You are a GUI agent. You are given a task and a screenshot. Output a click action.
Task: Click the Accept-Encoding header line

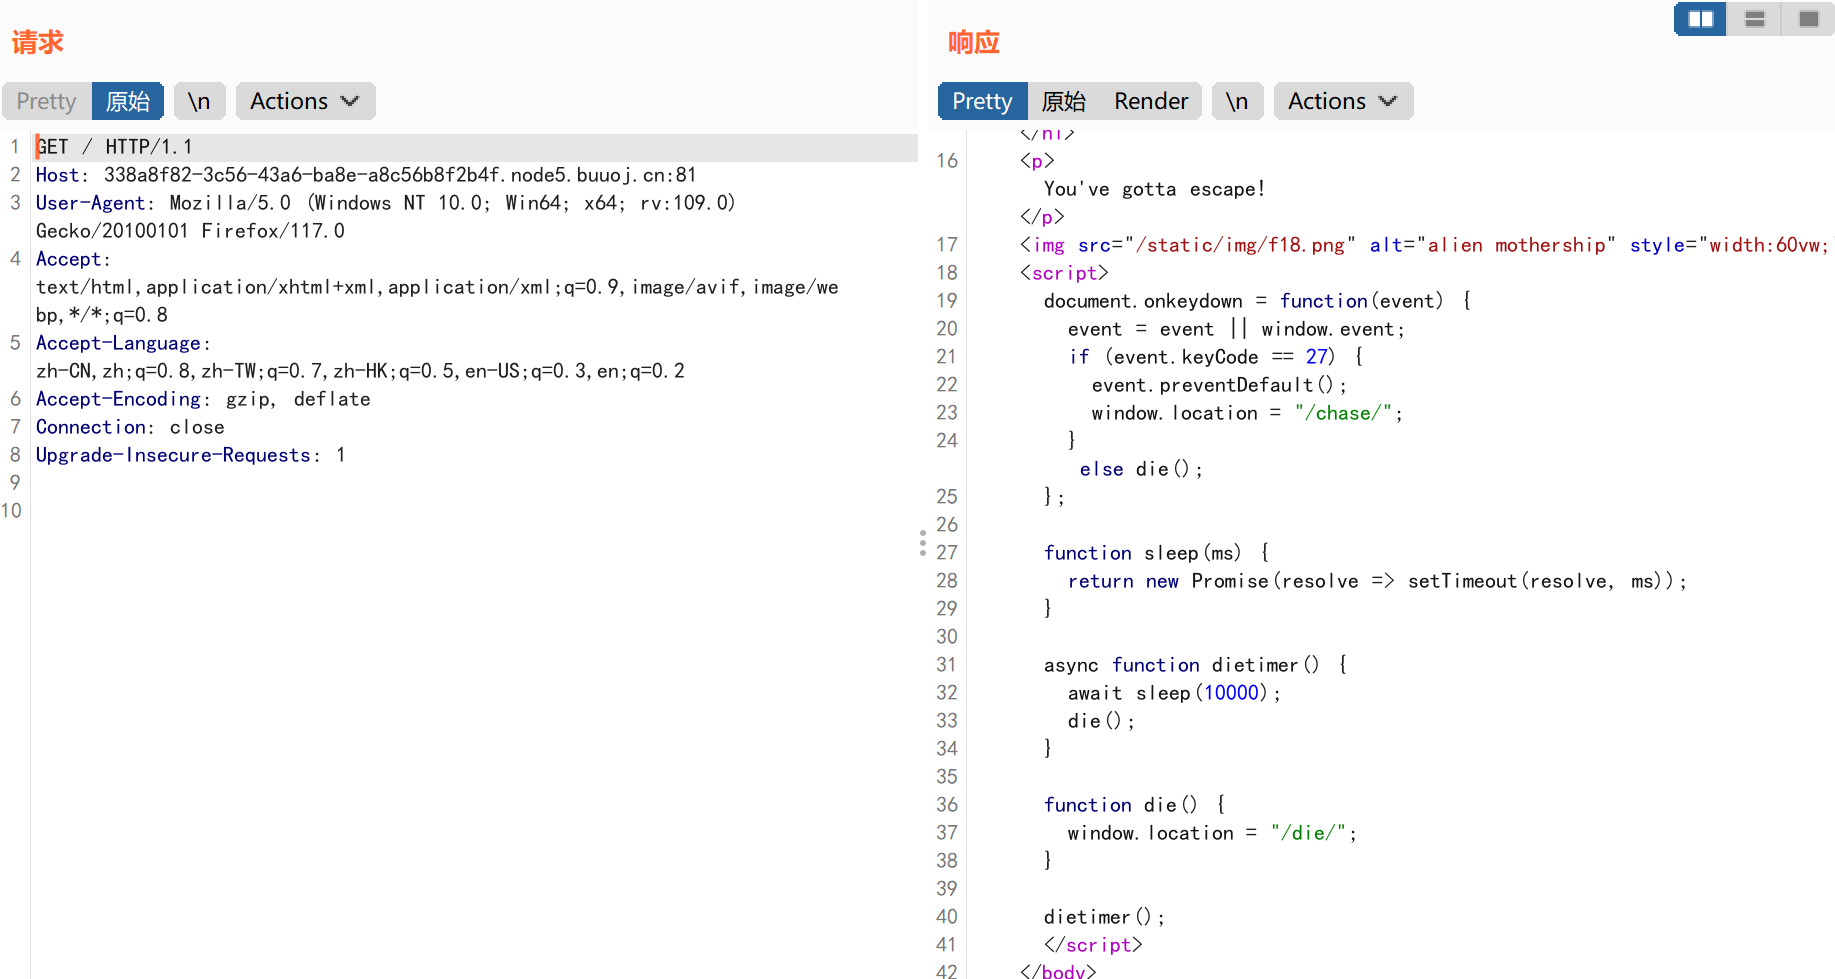[x=203, y=399]
